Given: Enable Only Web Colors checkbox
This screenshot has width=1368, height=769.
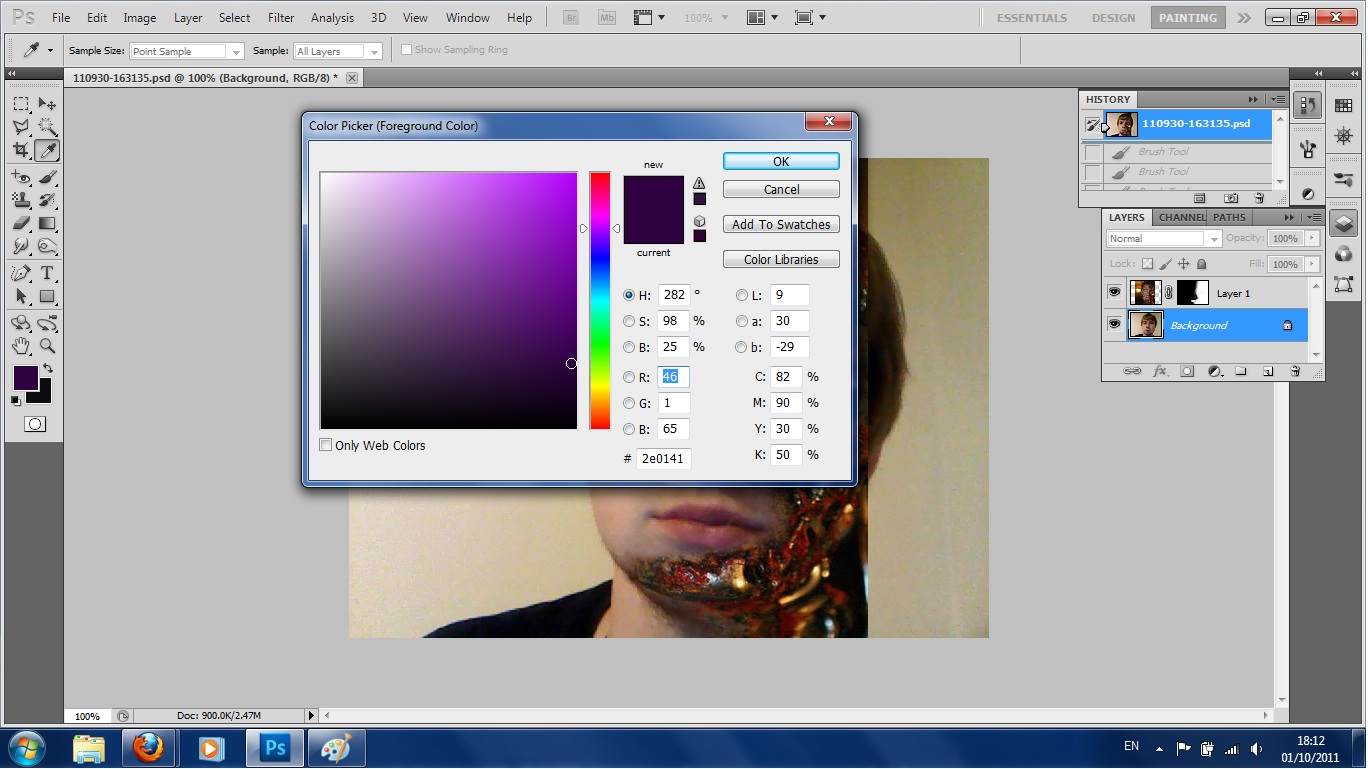Looking at the screenshot, I should click(x=326, y=445).
